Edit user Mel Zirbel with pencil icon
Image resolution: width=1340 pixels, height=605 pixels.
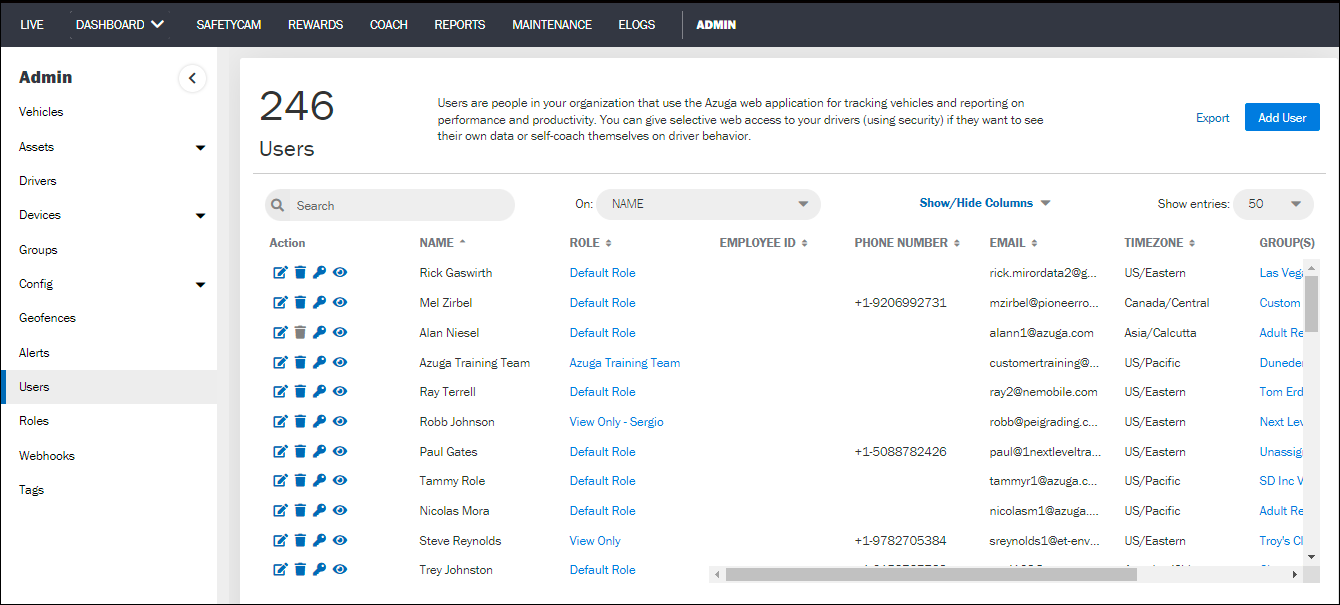click(x=280, y=303)
